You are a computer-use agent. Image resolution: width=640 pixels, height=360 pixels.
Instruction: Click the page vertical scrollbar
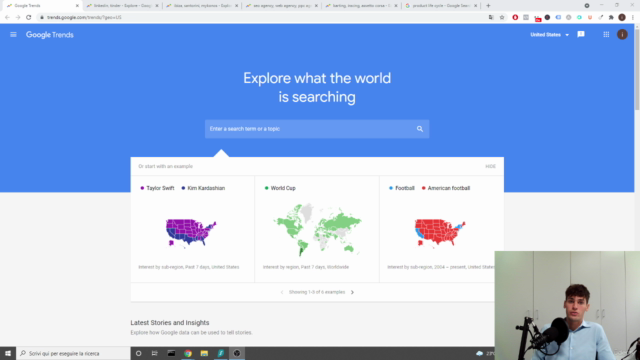[637, 69]
